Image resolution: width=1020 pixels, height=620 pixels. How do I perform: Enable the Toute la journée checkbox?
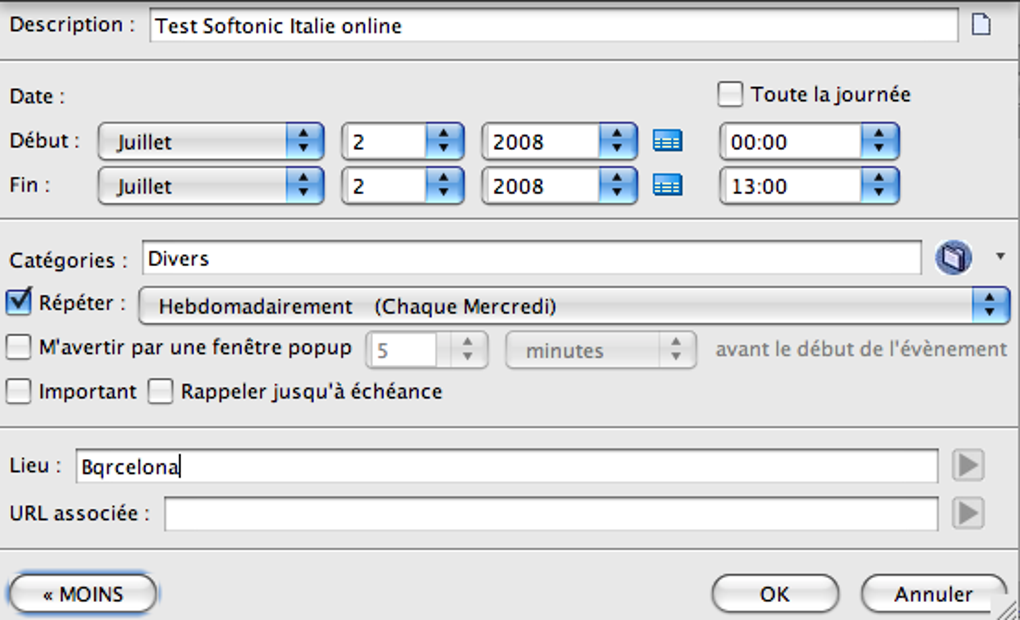pyautogui.click(x=731, y=95)
